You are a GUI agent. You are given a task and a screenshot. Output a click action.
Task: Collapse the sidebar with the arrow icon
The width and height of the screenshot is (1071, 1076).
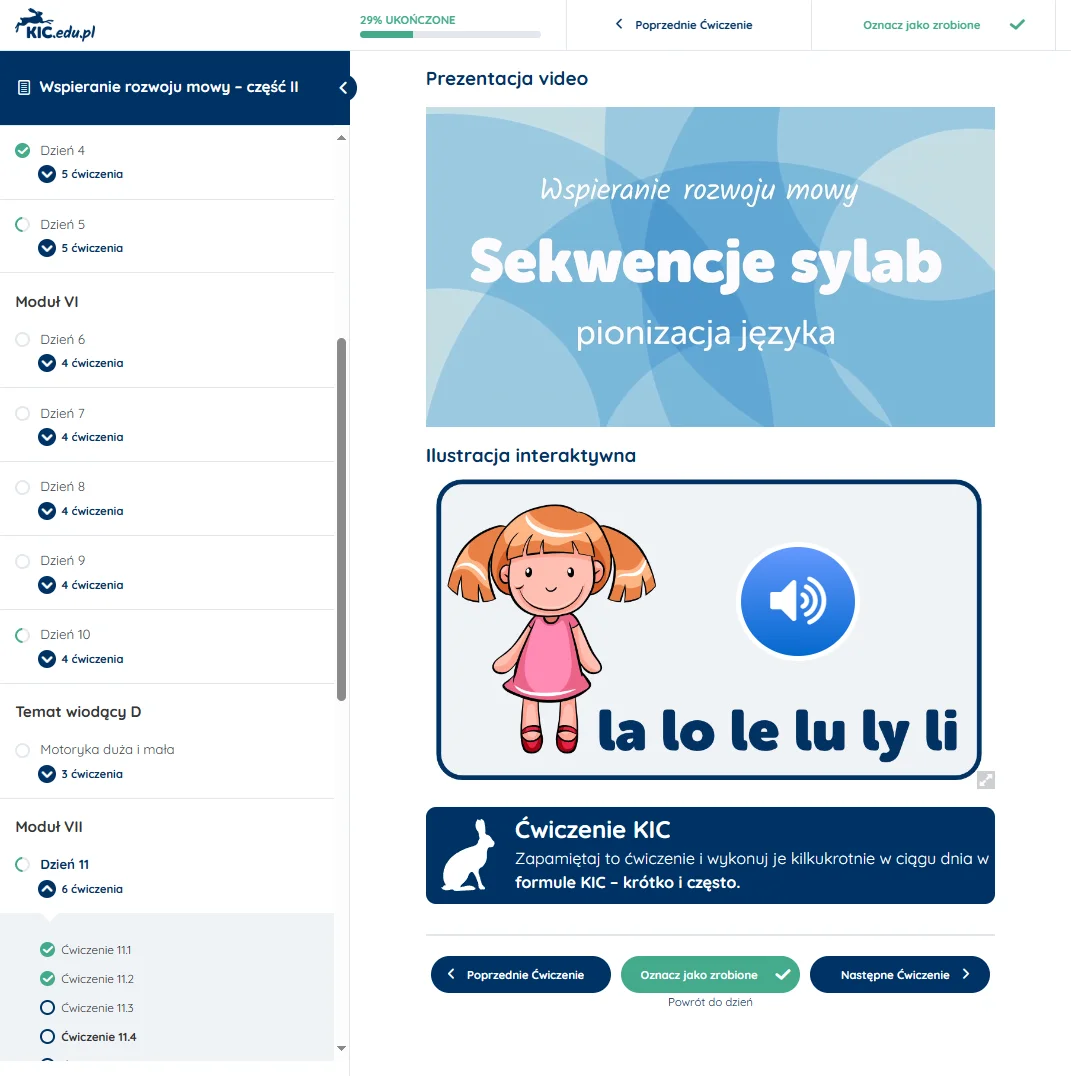coord(343,88)
